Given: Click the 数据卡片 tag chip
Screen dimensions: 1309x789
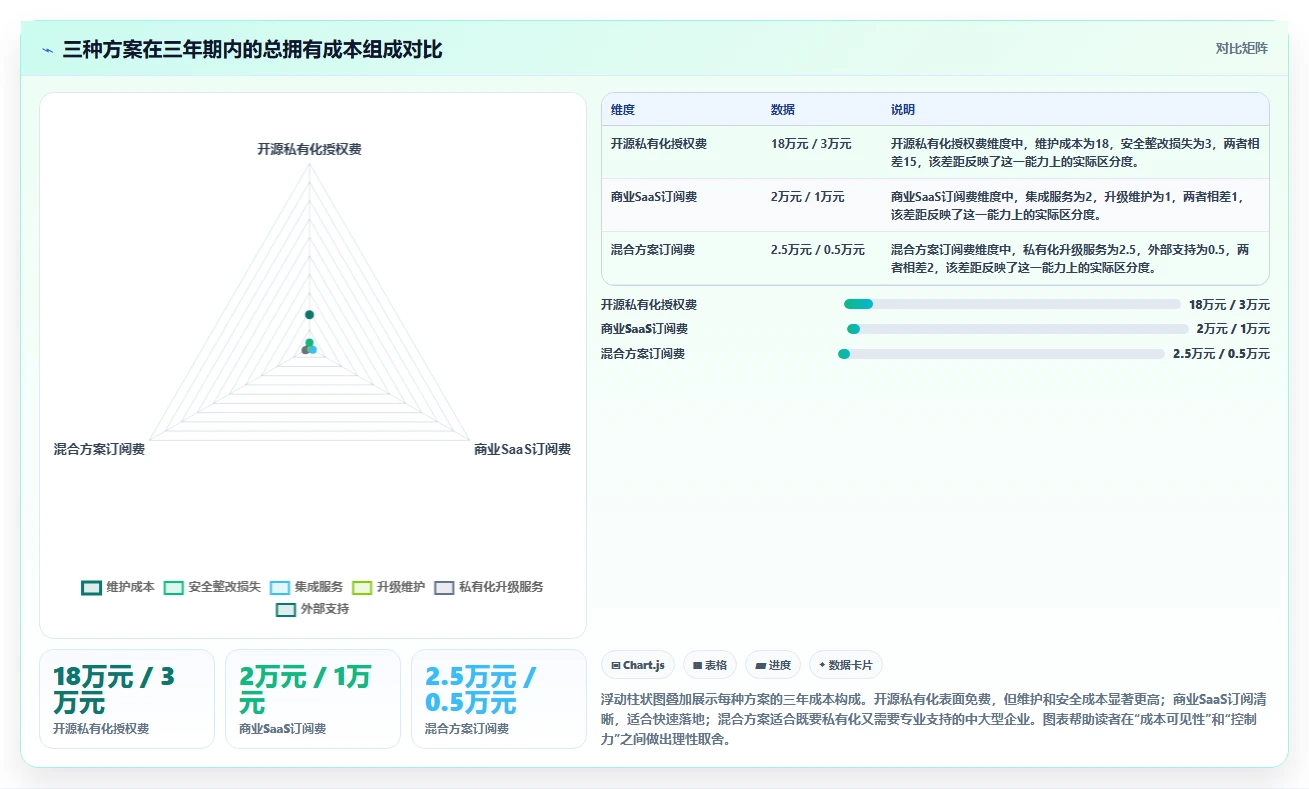Looking at the screenshot, I should pyautogui.click(x=846, y=665).
